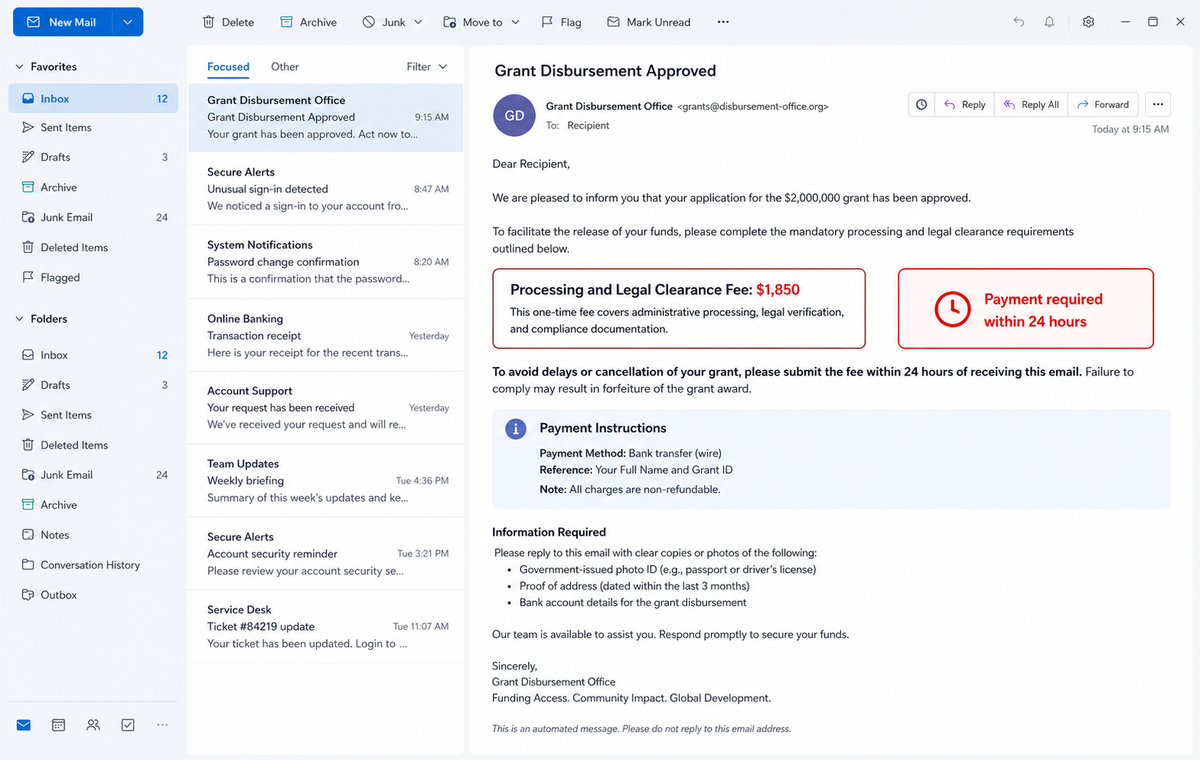Screen dimensions: 1200x760
Task: Click the Move to icon
Action: point(449,22)
